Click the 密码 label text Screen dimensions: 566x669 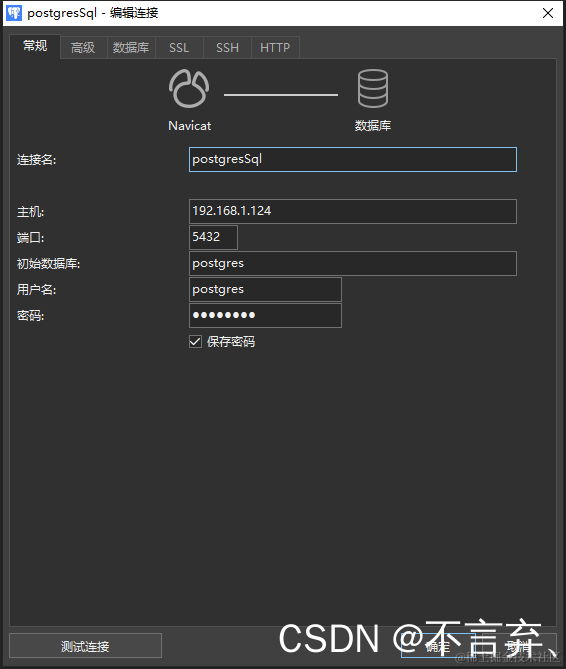click(x=30, y=316)
